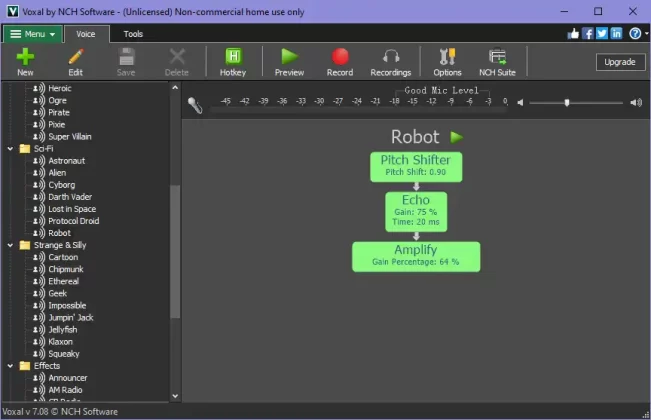651x420 pixels.
Task: Select the Alien voice
Action: 57,173
